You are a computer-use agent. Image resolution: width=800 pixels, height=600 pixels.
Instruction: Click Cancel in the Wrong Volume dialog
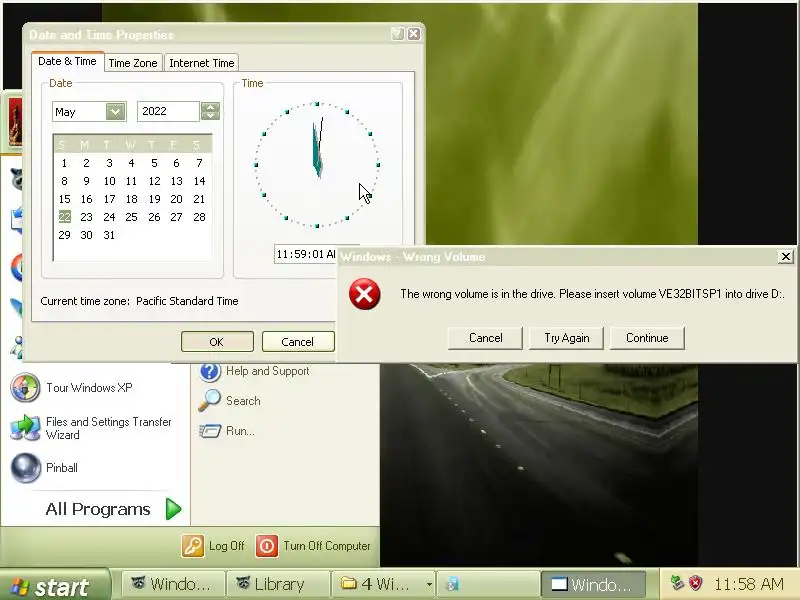tap(485, 338)
